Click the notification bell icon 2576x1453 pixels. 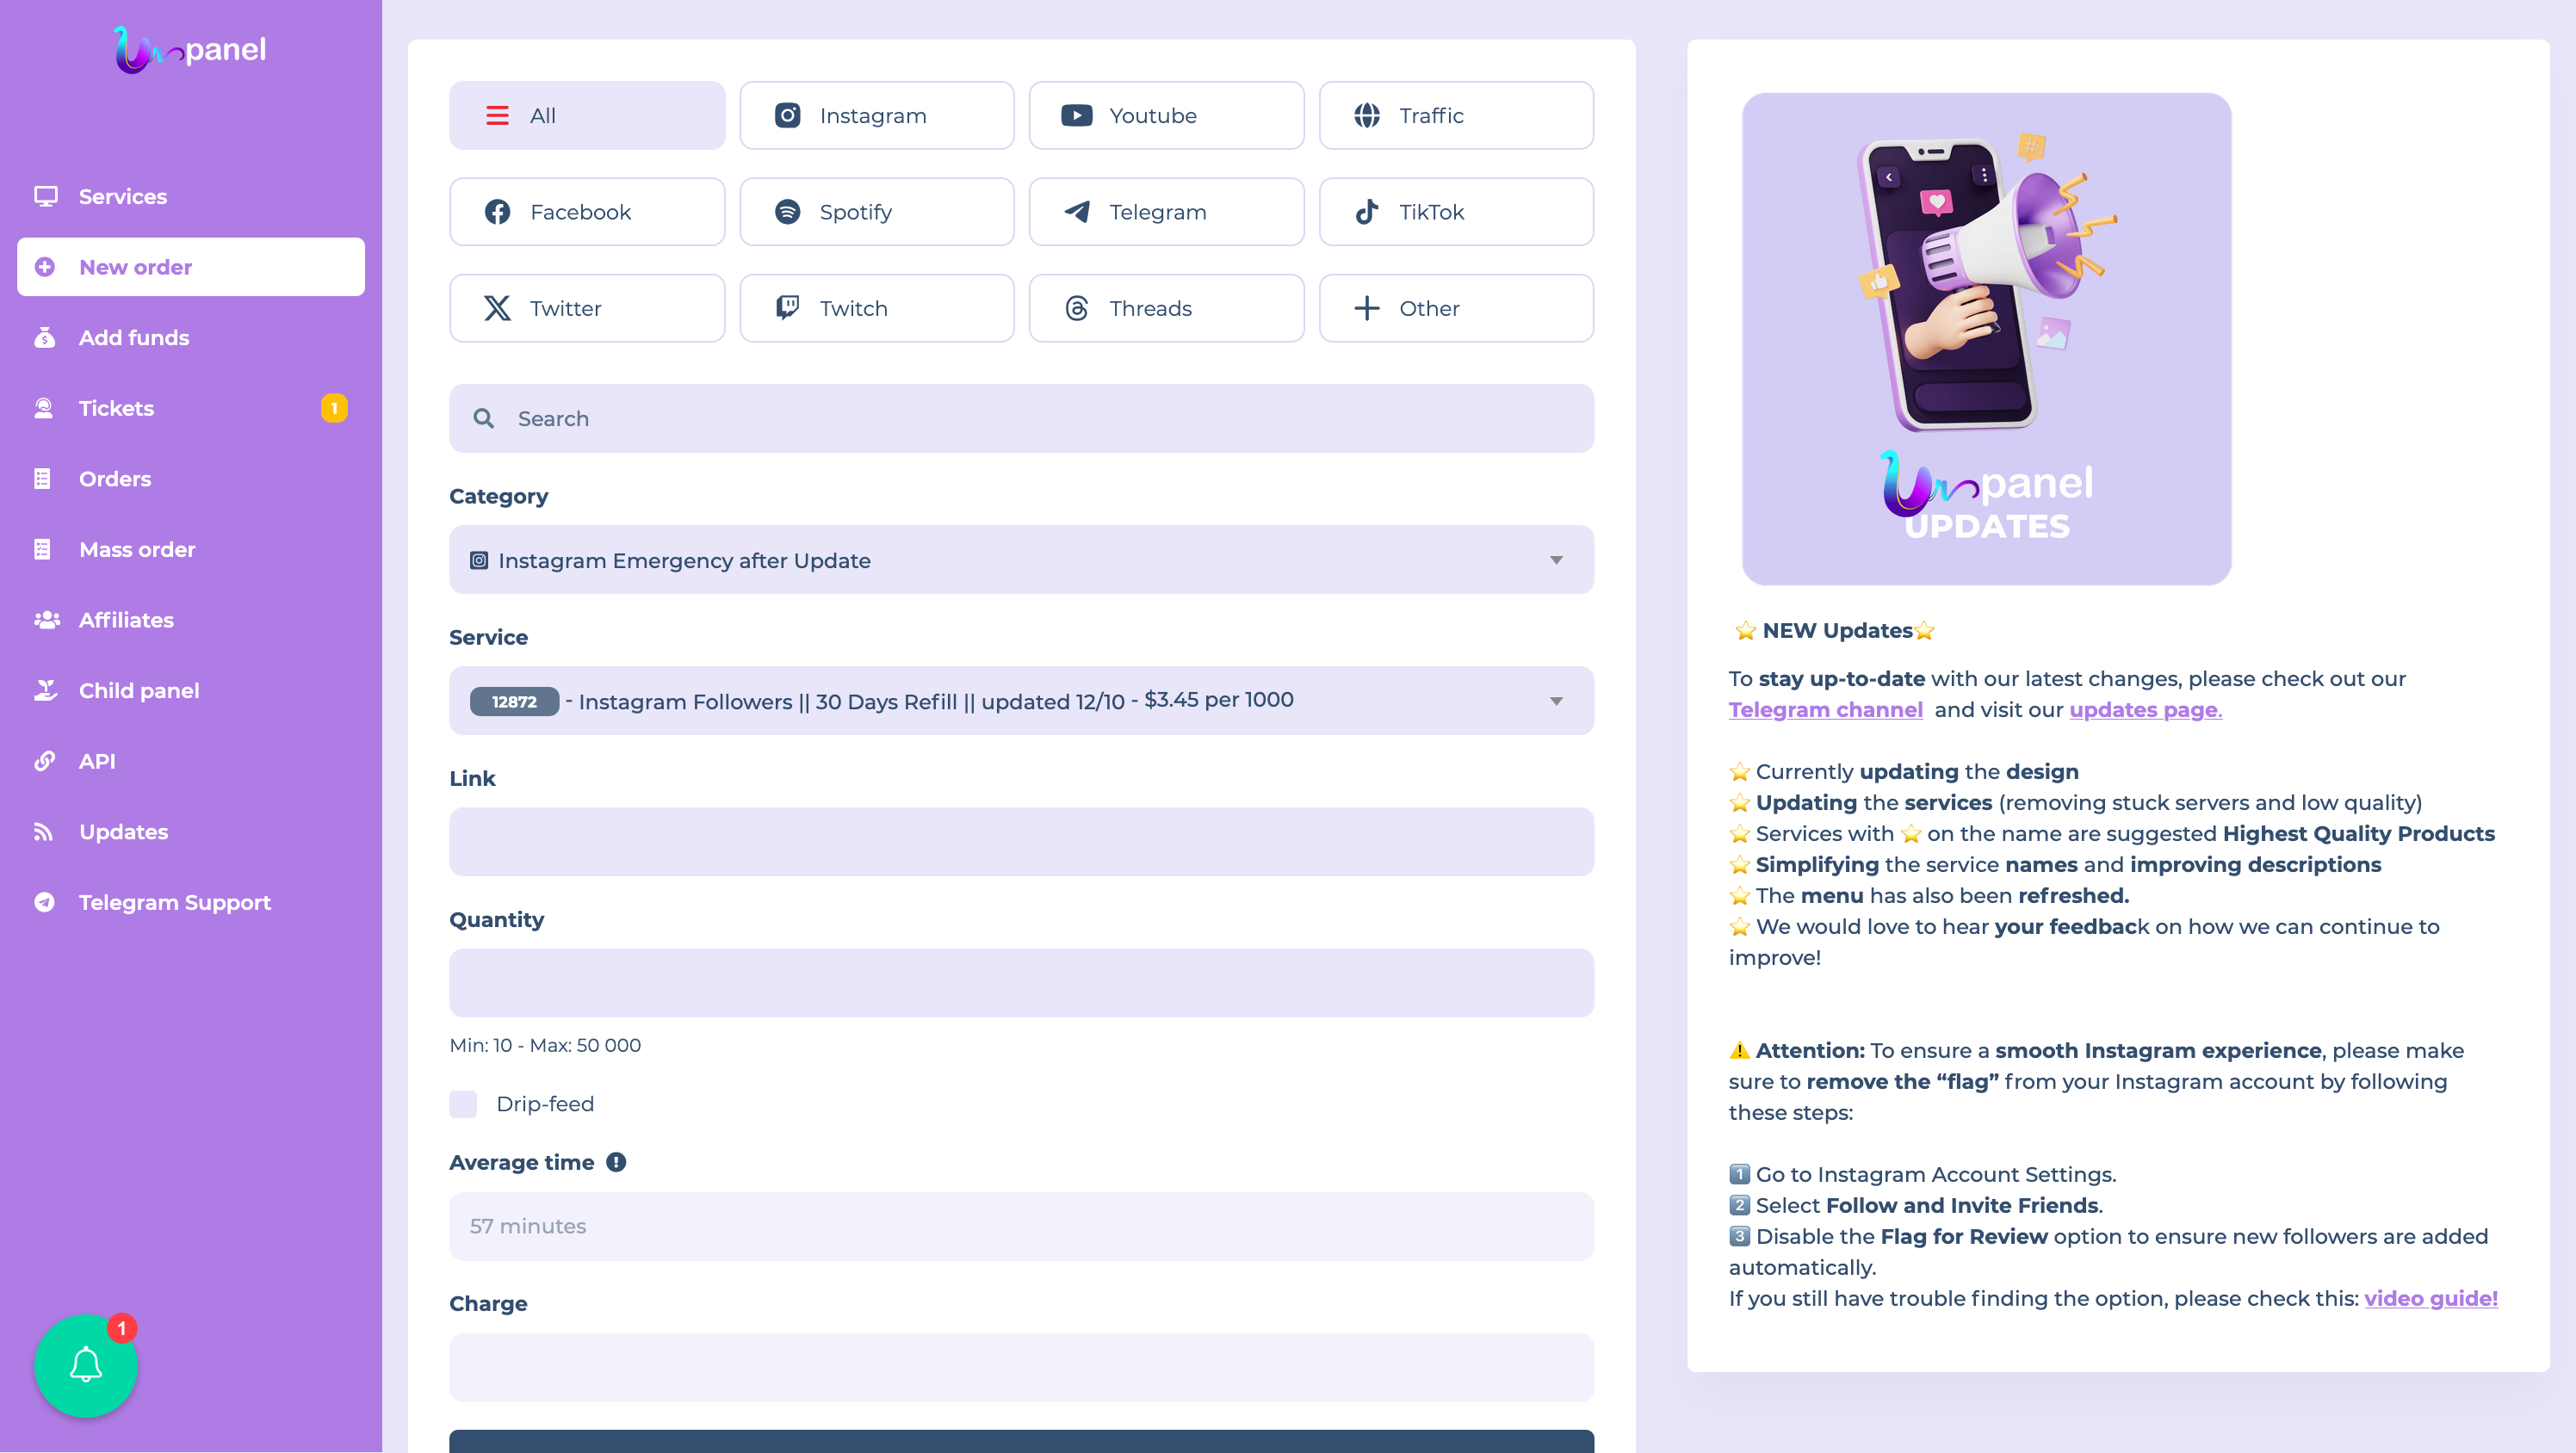point(86,1365)
